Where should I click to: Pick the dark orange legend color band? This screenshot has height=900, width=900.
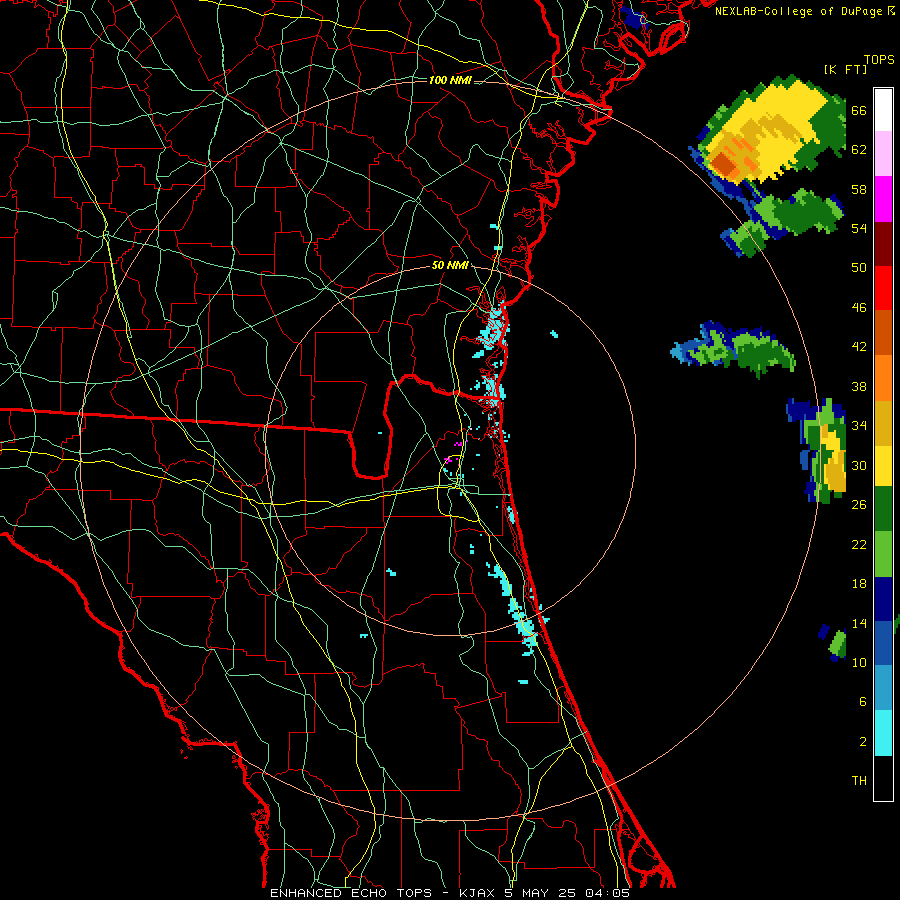point(883,332)
